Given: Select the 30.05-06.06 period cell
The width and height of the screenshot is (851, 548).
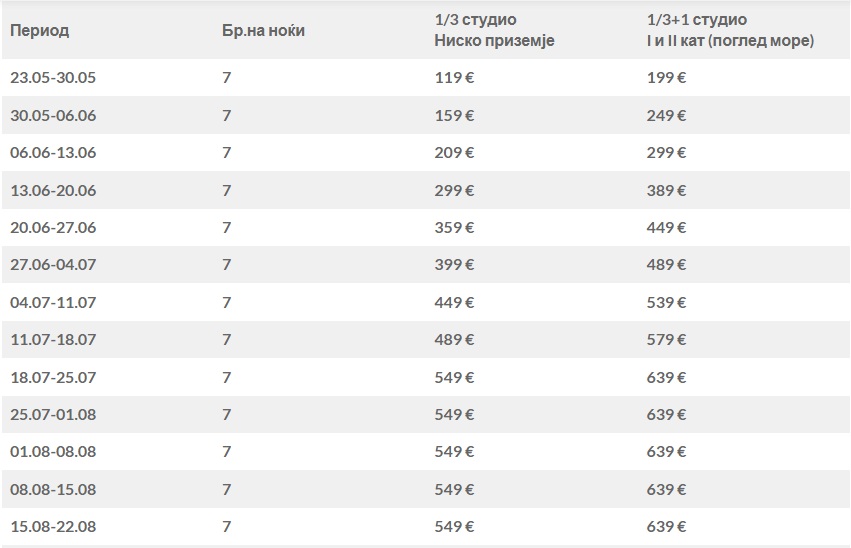Looking at the screenshot, I should coord(53,115).
